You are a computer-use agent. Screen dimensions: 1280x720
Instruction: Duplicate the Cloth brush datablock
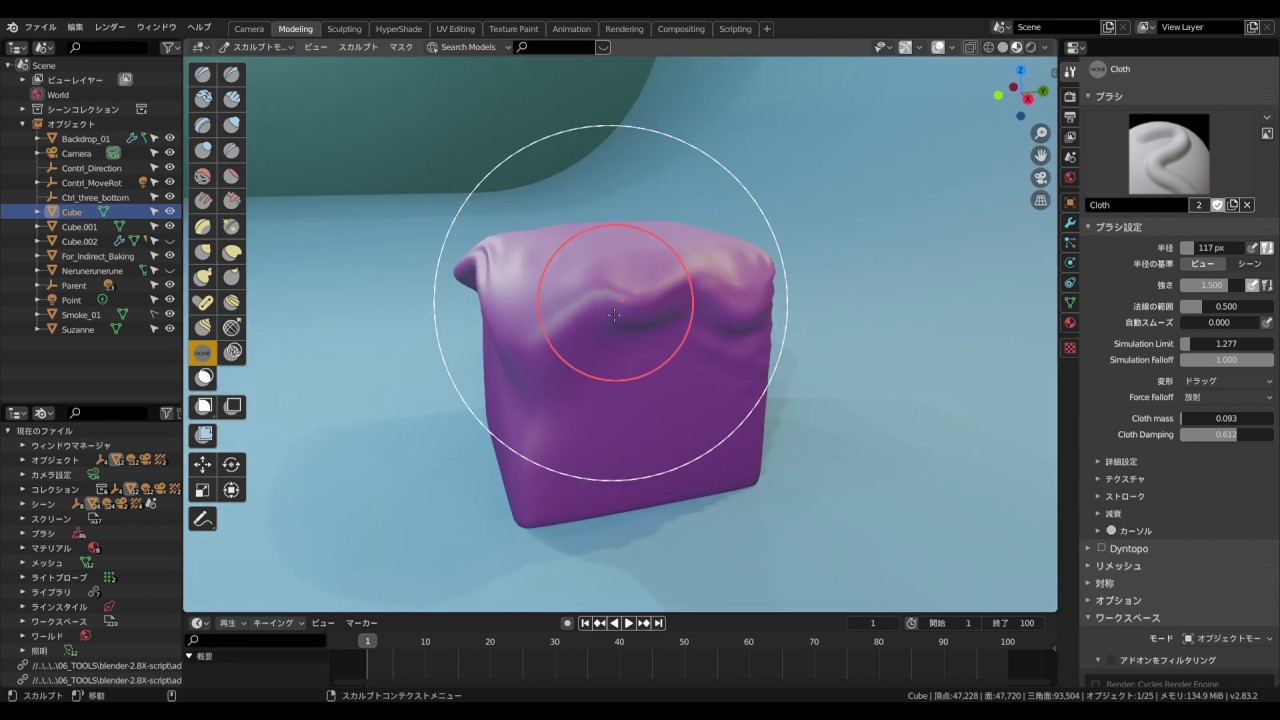point(1232,205)
